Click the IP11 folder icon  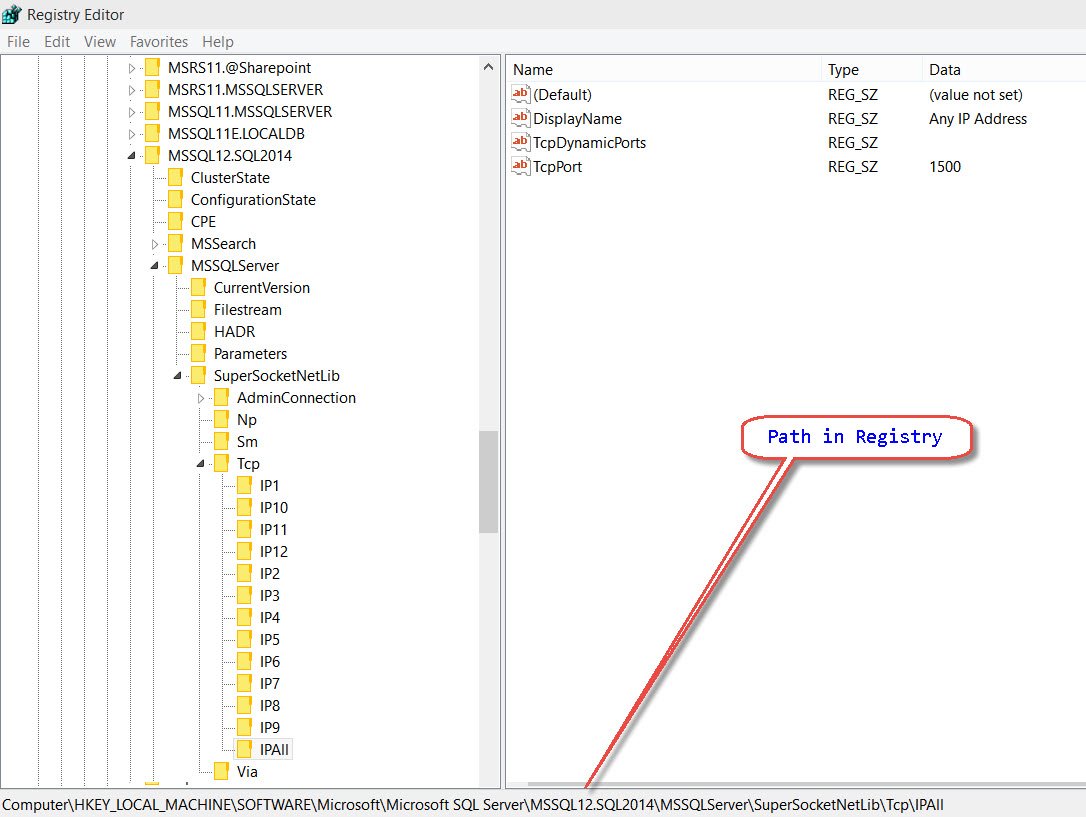pos(244,530)
